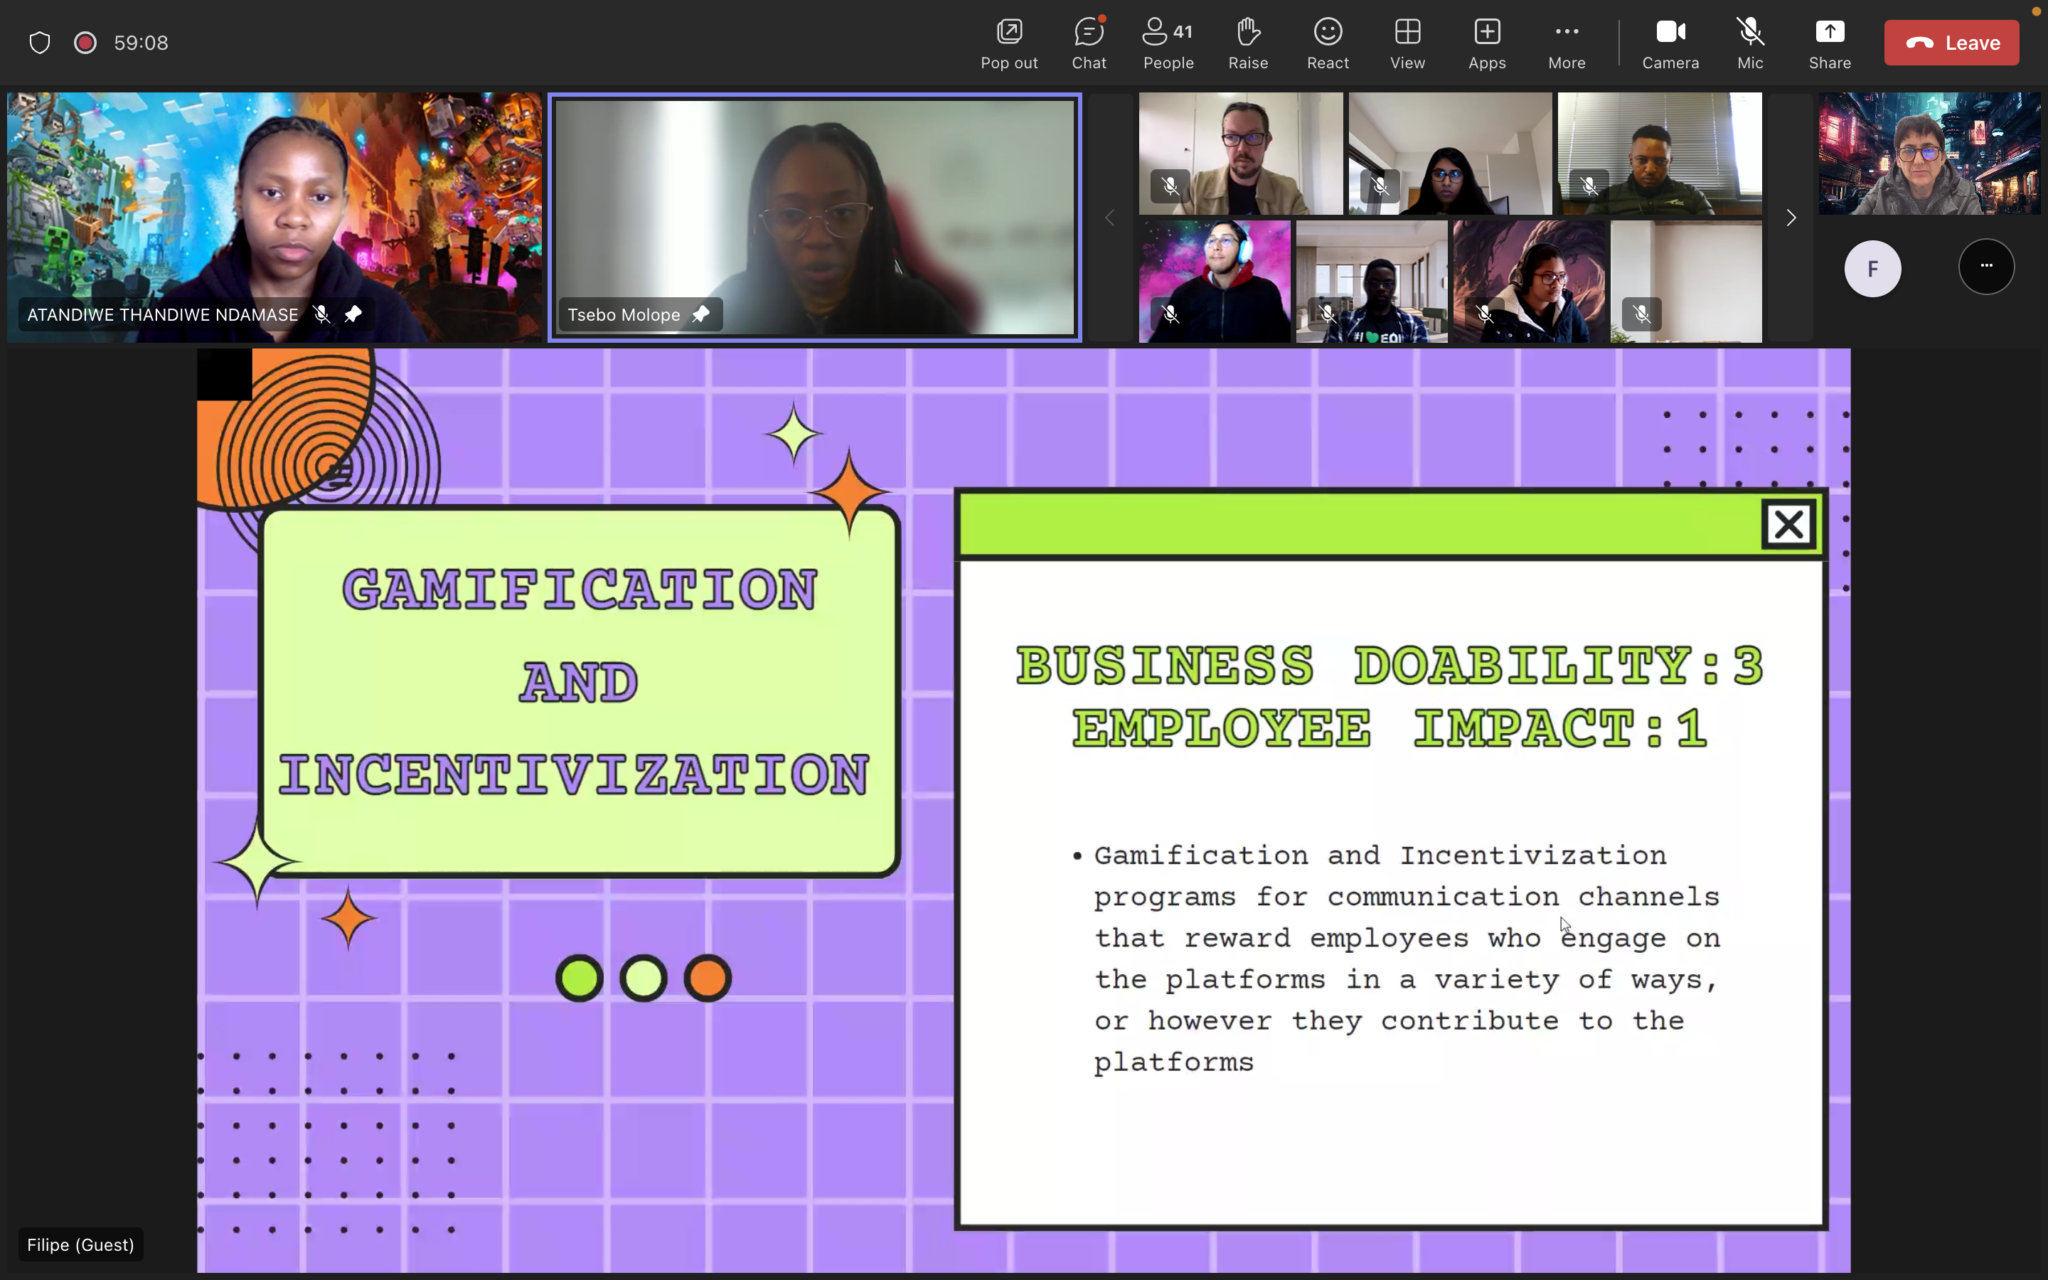Show next page of participant videos
Image resolution: width=2048 pixels, height=1280 pixels.
(1790, 217)
